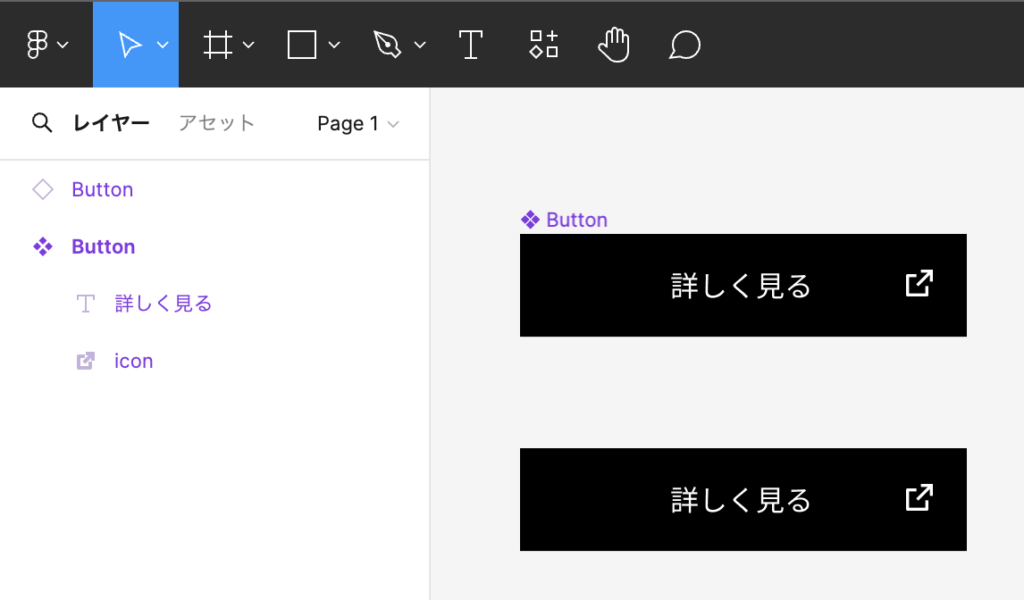Image resolution: width=1024 pixels, height=600 pixels.
Task: Select the Pen tool
Action: (x=386, y=45)
